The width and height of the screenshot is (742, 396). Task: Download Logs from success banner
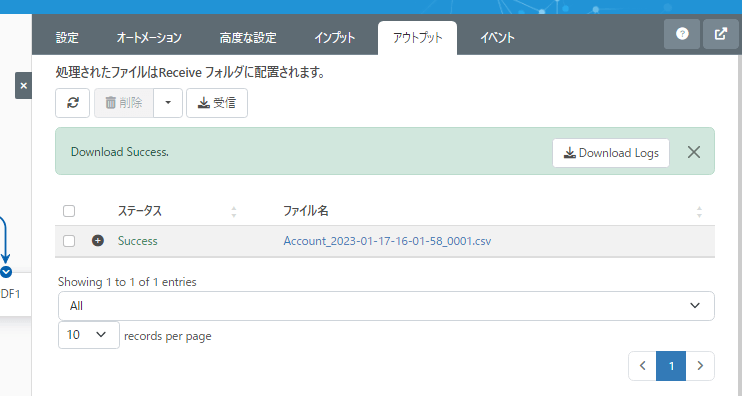tap(611, 153)
